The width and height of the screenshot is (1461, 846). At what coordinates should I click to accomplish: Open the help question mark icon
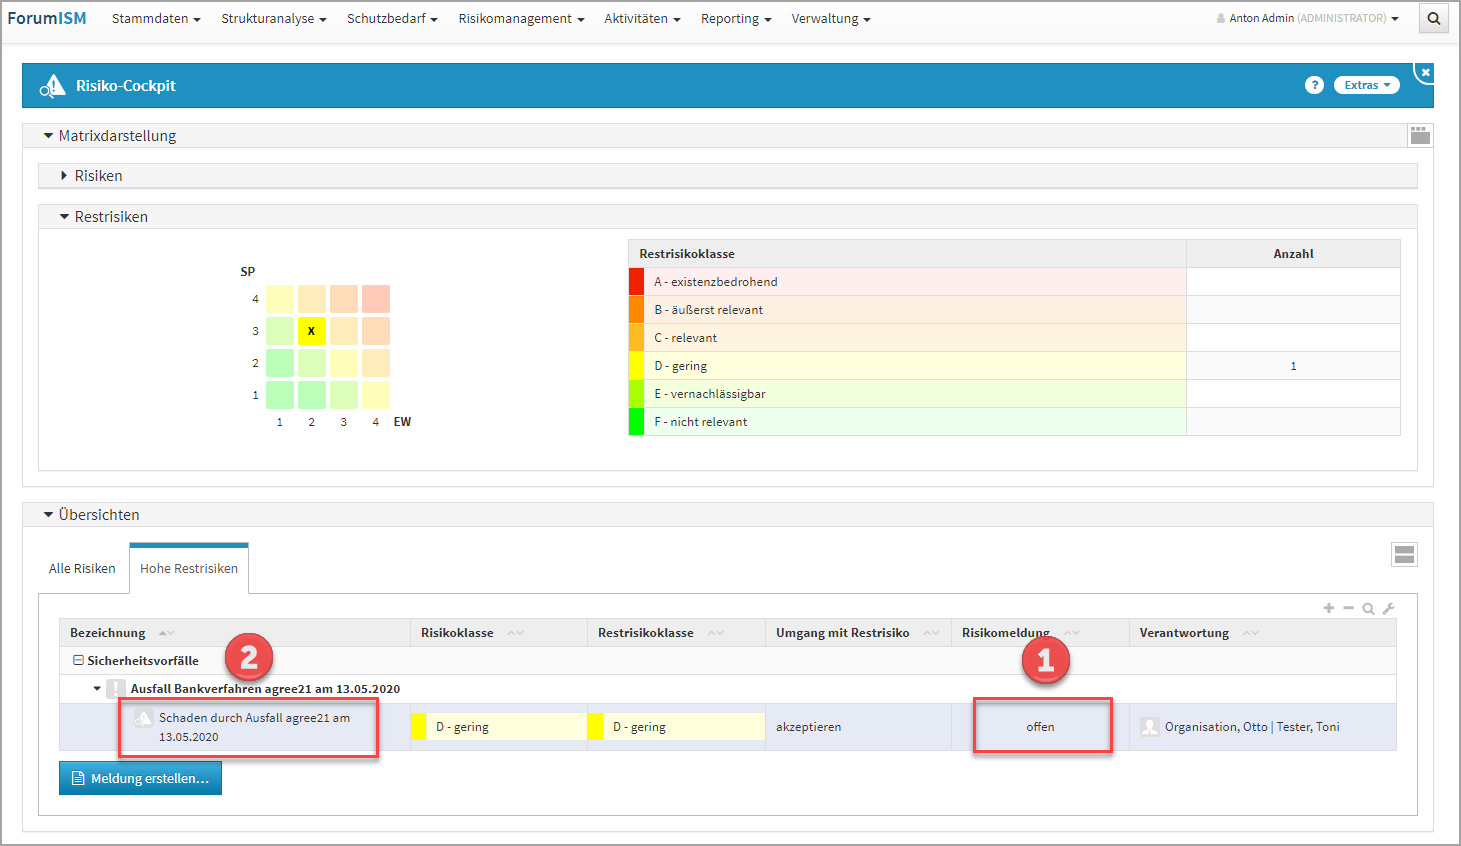pos(1314,86)
